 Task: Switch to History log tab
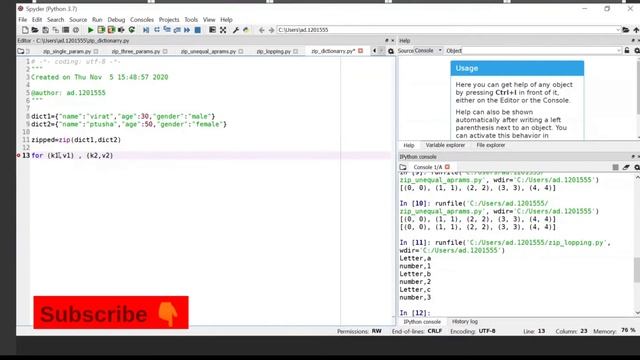point(464,322)
